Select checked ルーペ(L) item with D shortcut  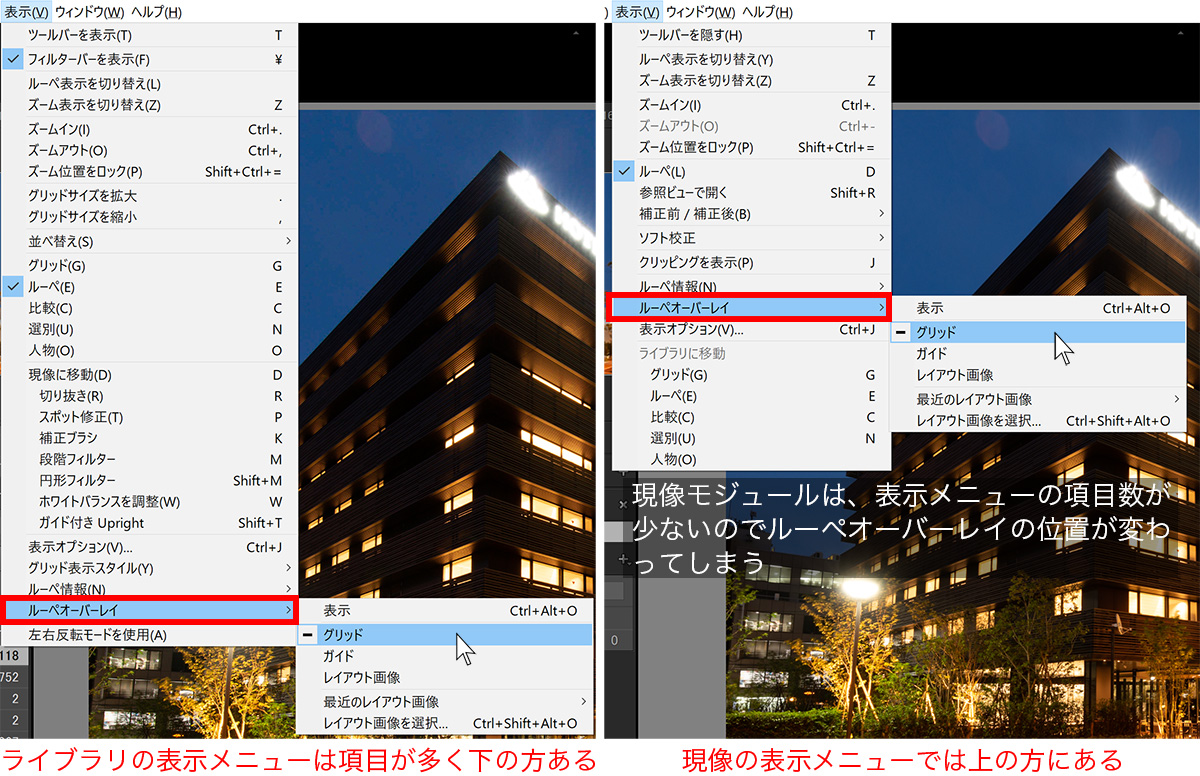662,172
